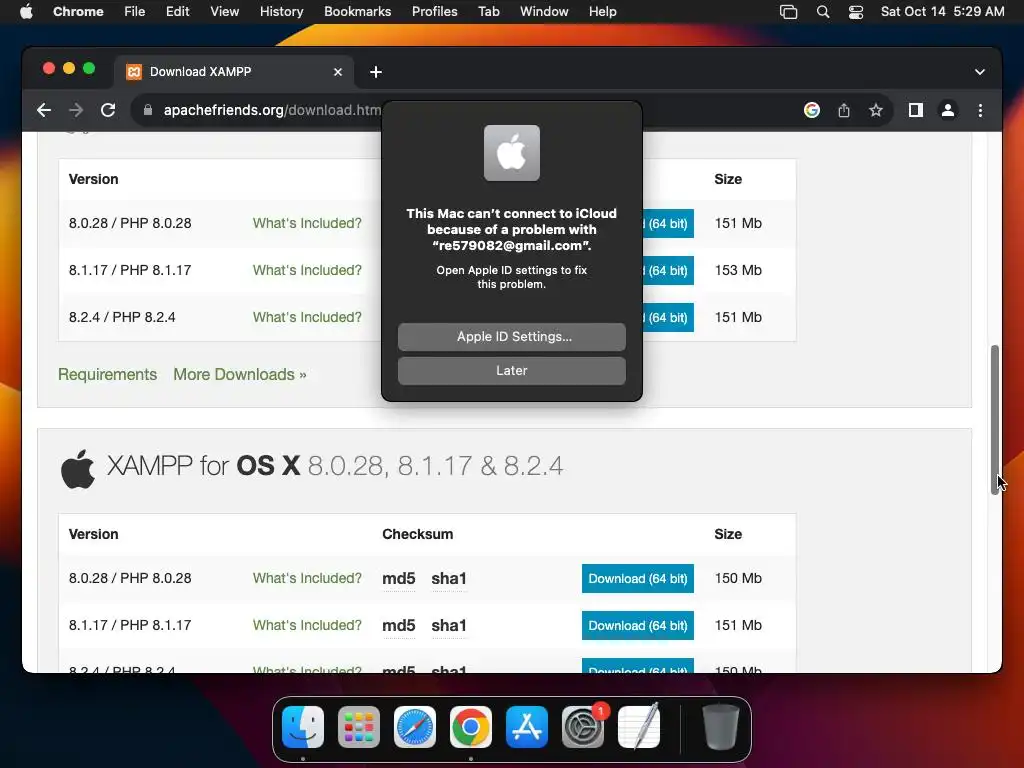Viewport: 1024px width, 768px height.
Task: Open the Requirements link
Action: click(x=107, y=374)
